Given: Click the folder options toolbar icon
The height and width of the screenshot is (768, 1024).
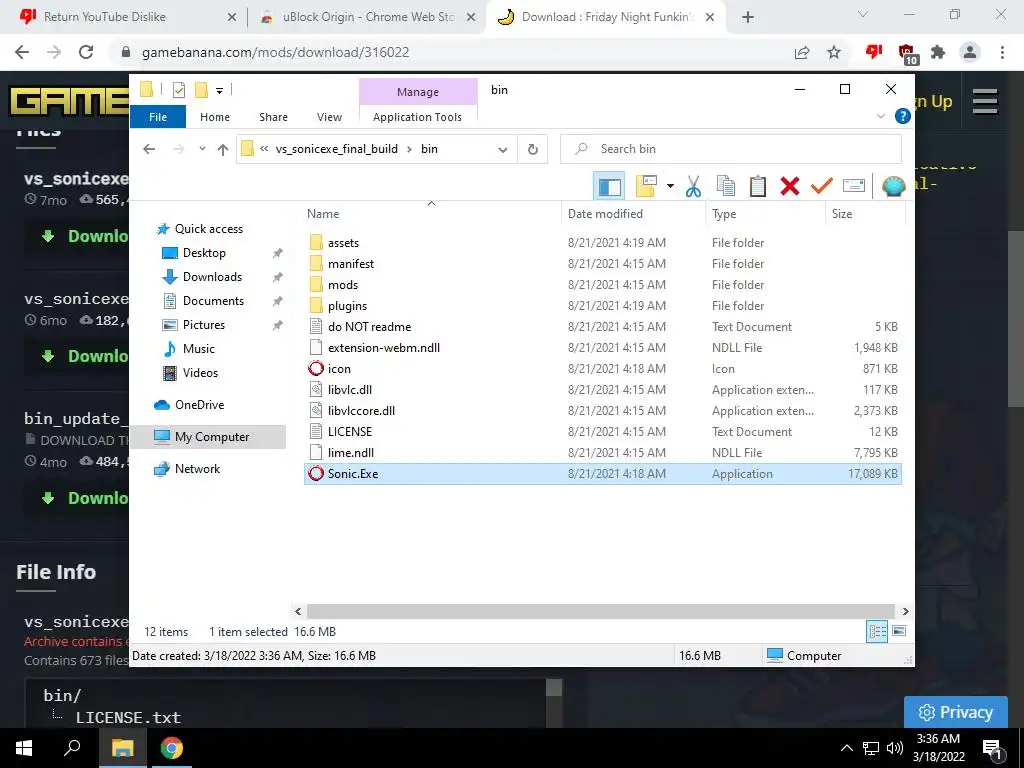Looking at the screenshot, I should click(x=646, y=187).
